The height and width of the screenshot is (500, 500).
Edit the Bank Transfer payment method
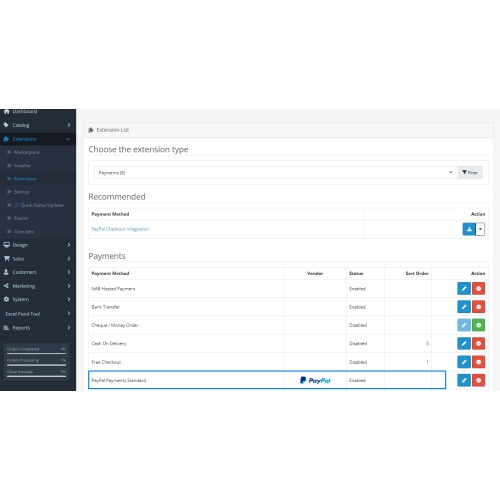464,307
